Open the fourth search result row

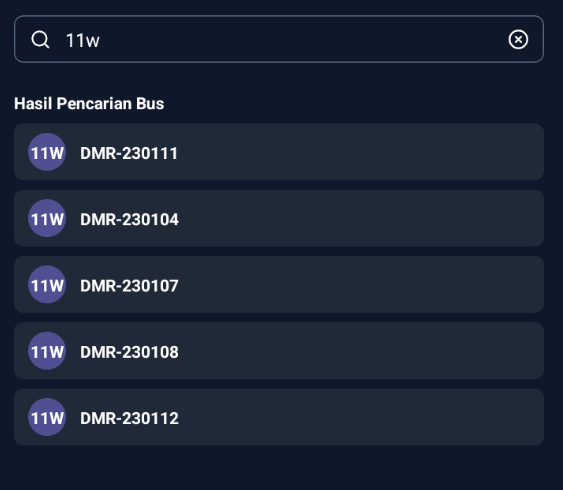279,351
